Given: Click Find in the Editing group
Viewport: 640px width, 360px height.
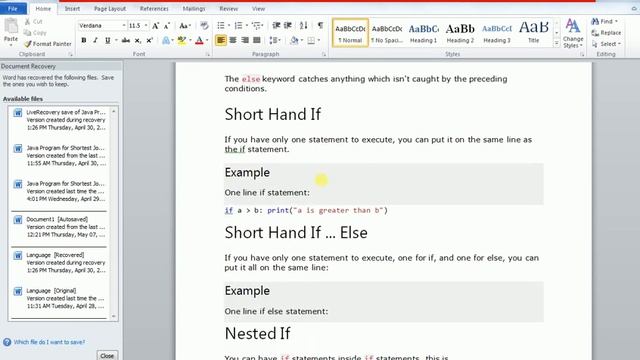Looking at the screenshot, I should (x=603, y=22).
